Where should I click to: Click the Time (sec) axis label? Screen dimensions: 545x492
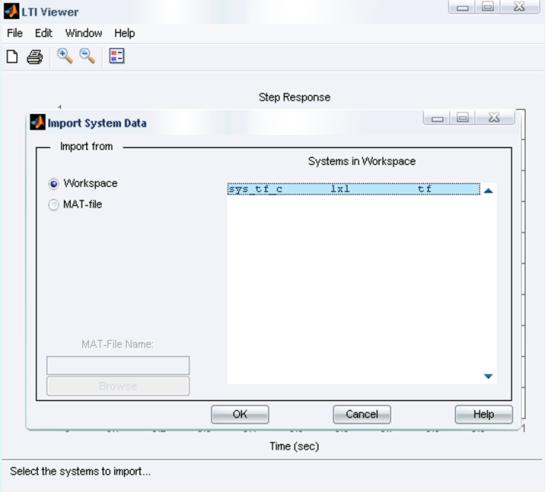[x=294, y=446]
